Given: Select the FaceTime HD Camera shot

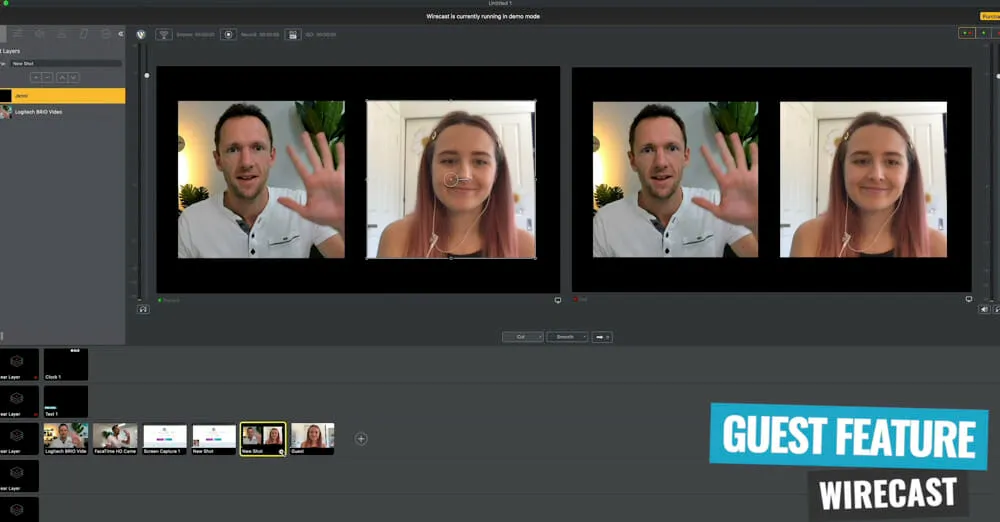Looking at the screenshot, I should [x=115, y=438].
